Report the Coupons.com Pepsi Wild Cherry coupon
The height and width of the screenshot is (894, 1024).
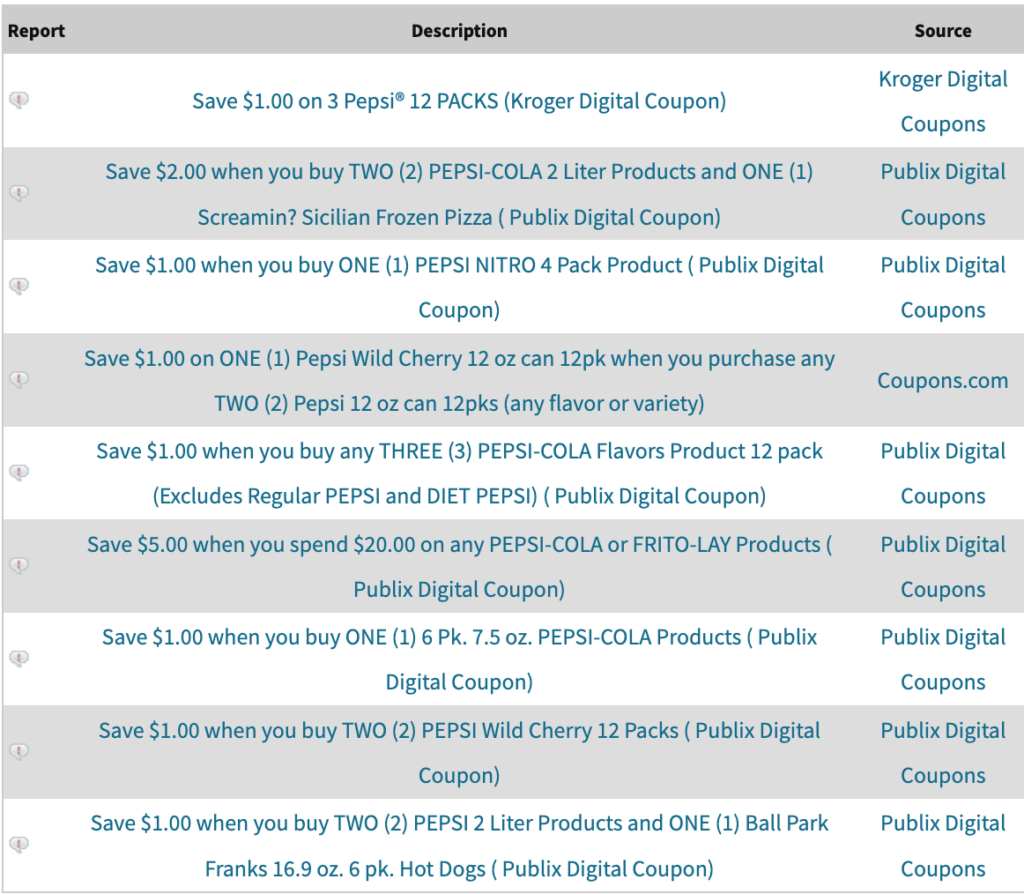(x=19, y=379)
